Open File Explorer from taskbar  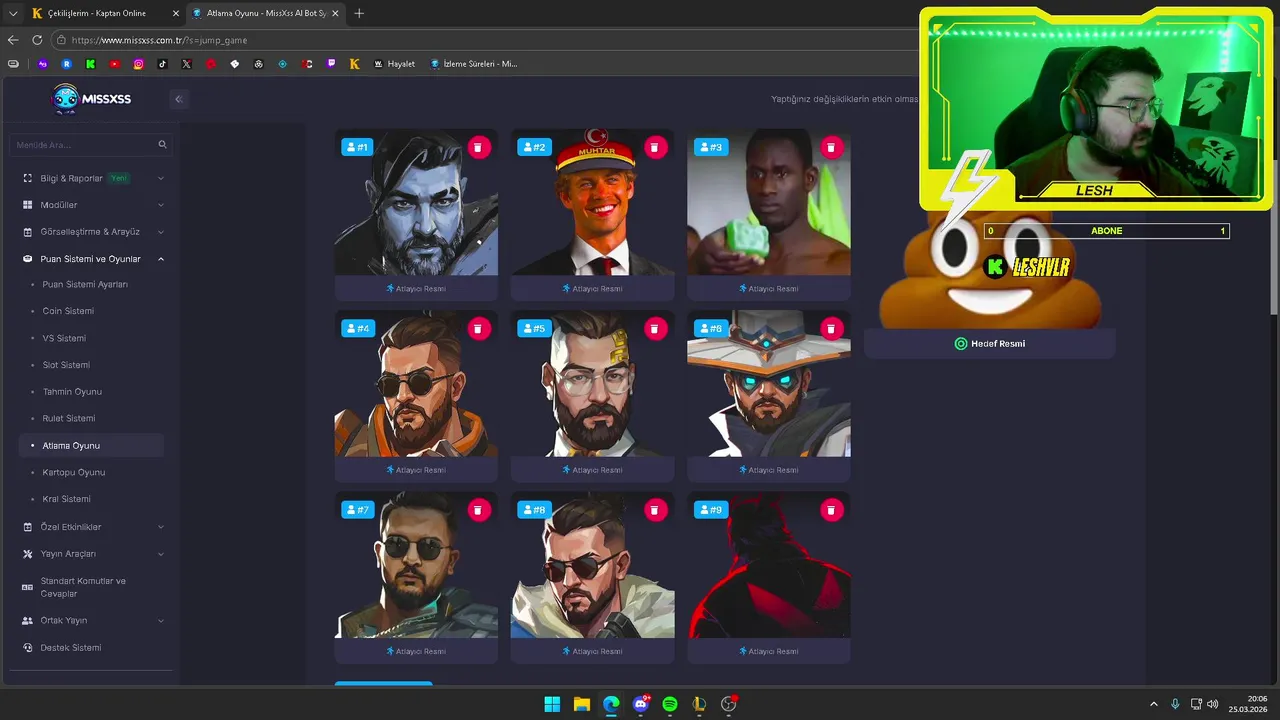click(581, 704)
